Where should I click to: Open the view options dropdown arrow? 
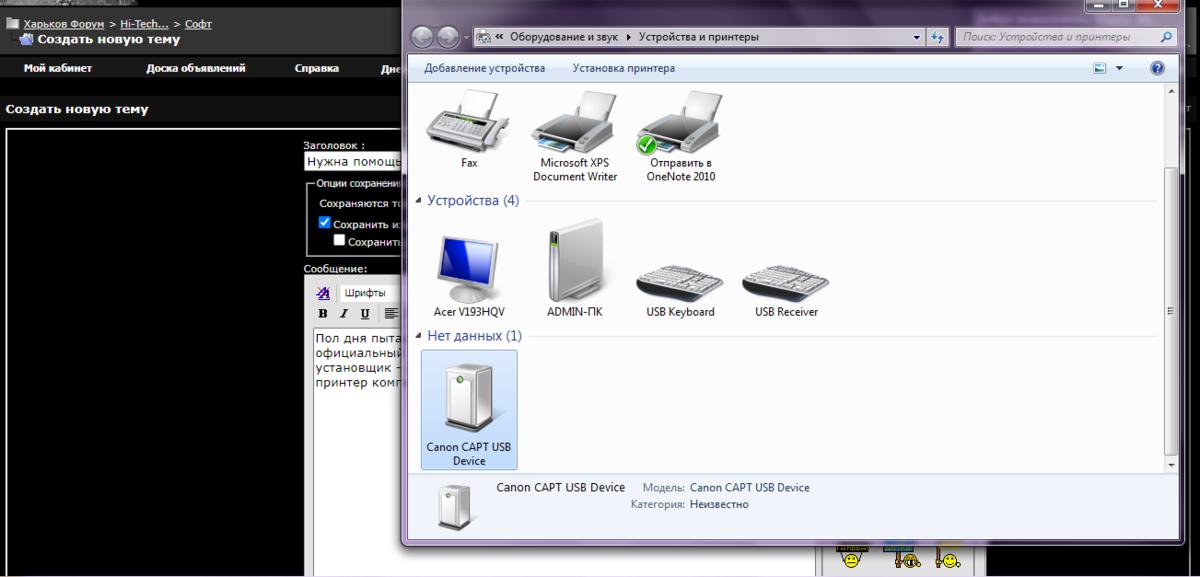(x=1119, y=68)
